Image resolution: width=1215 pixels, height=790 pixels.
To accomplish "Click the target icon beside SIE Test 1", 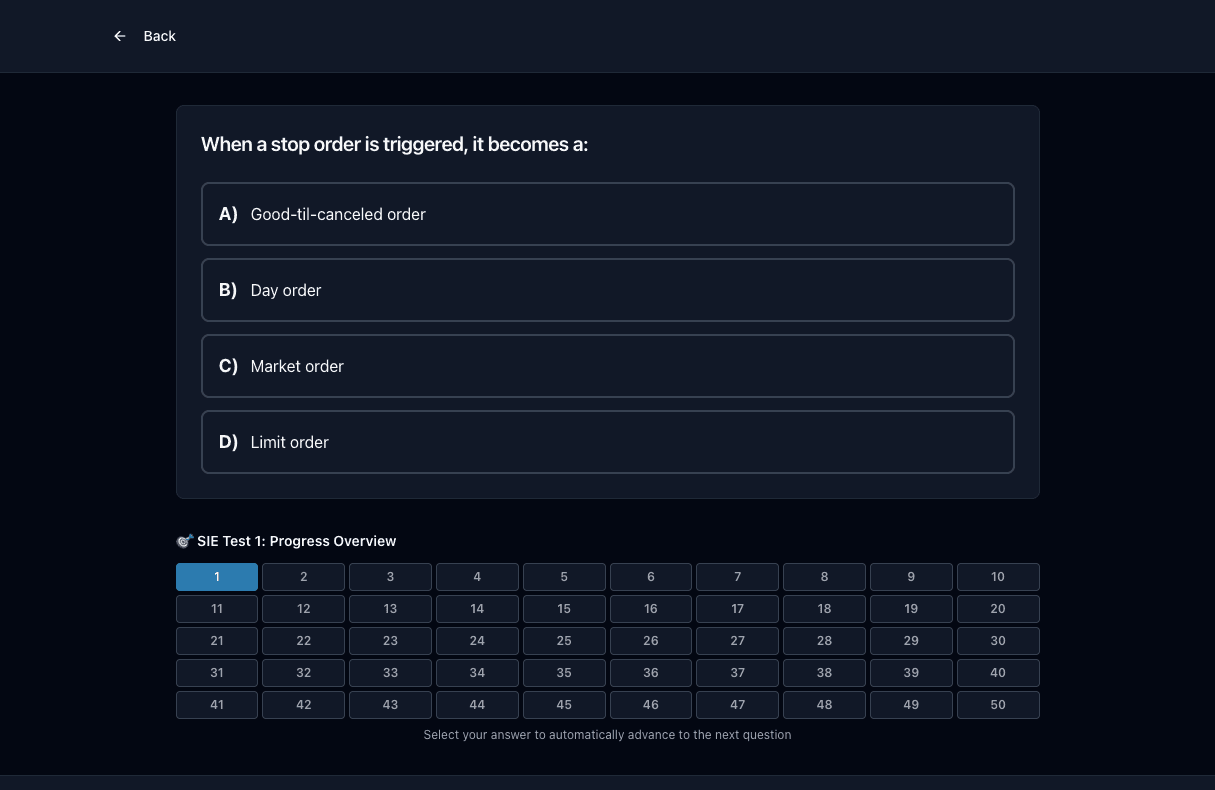I will 184,541.
